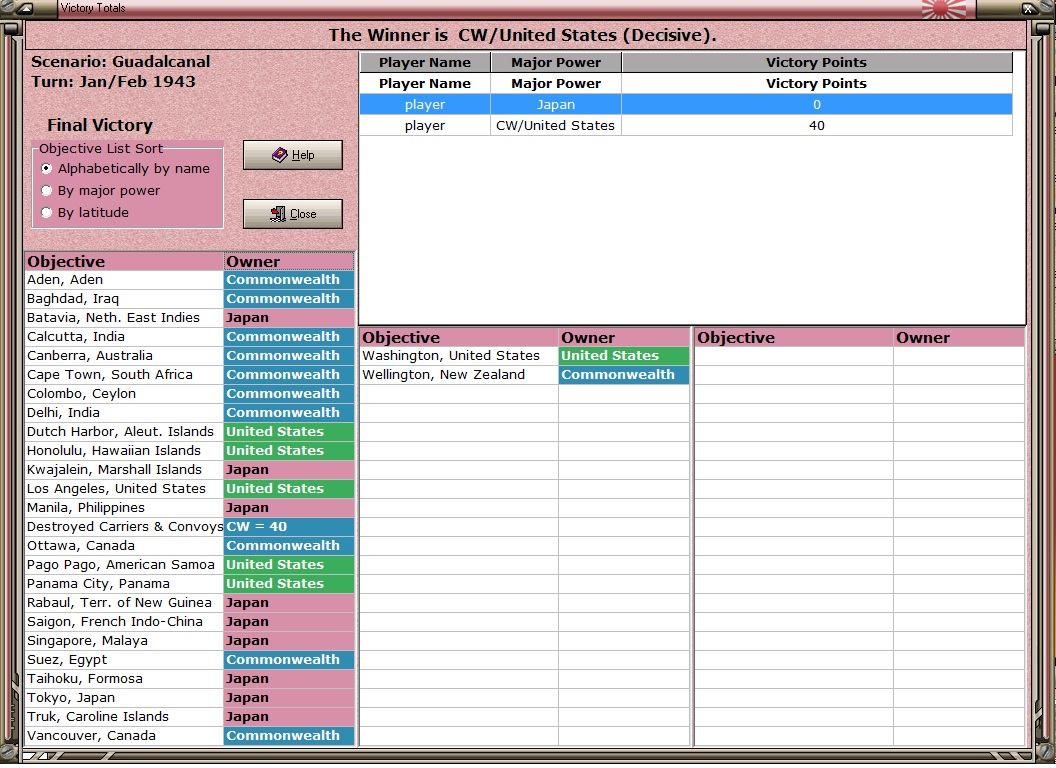
Task: Select Suez, Egypt objective
Action: [124, 660]
